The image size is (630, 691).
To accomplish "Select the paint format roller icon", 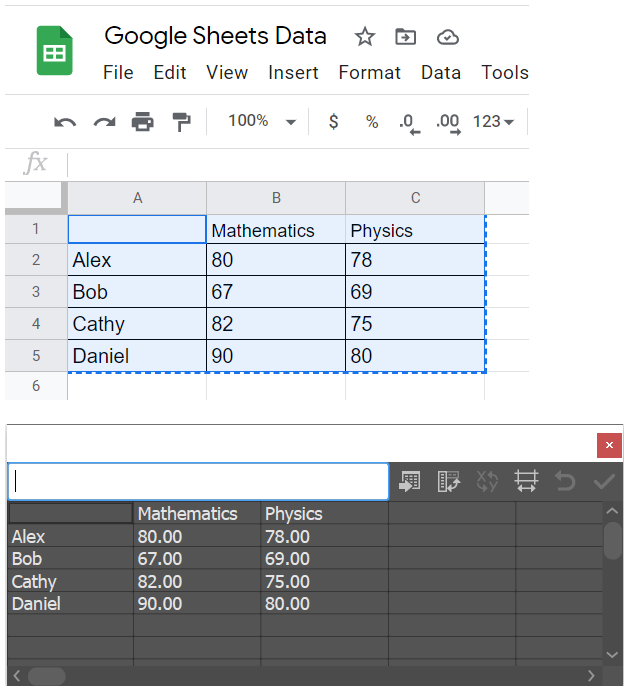I will [181, 122].
